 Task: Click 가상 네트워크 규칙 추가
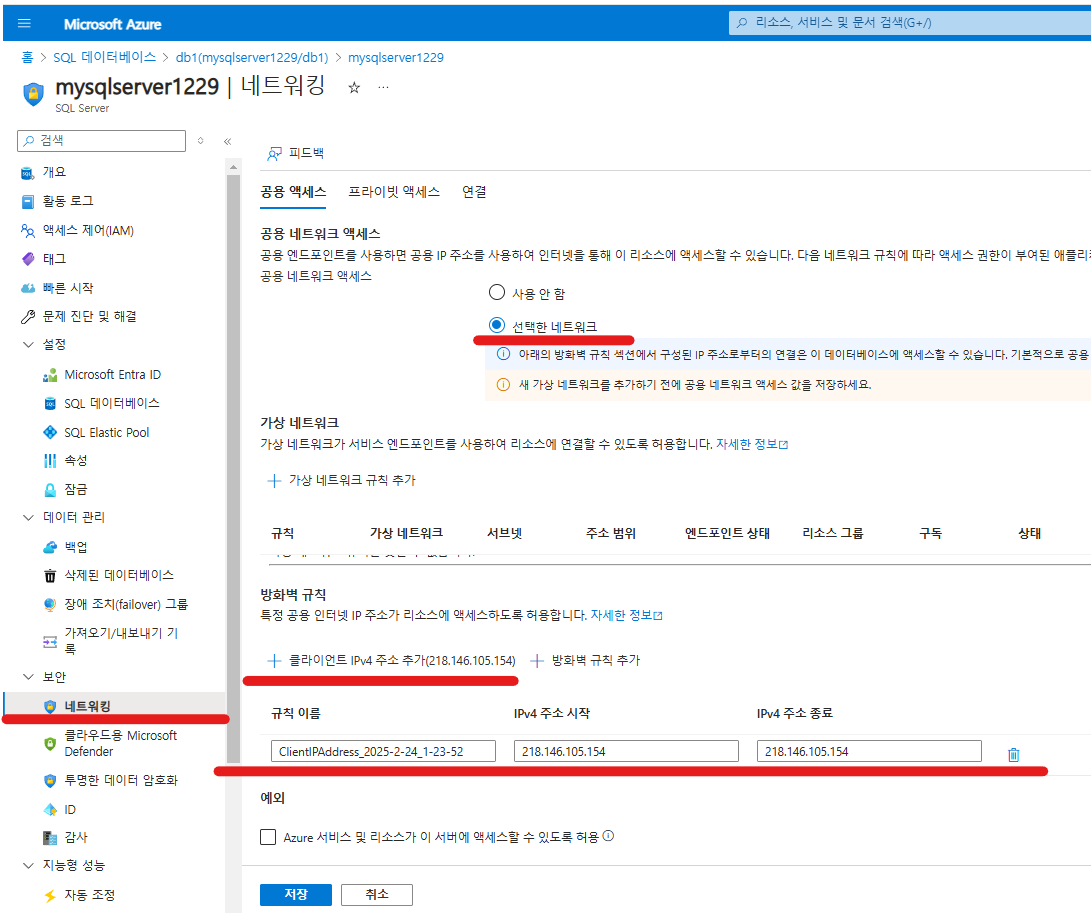point(342,480)
